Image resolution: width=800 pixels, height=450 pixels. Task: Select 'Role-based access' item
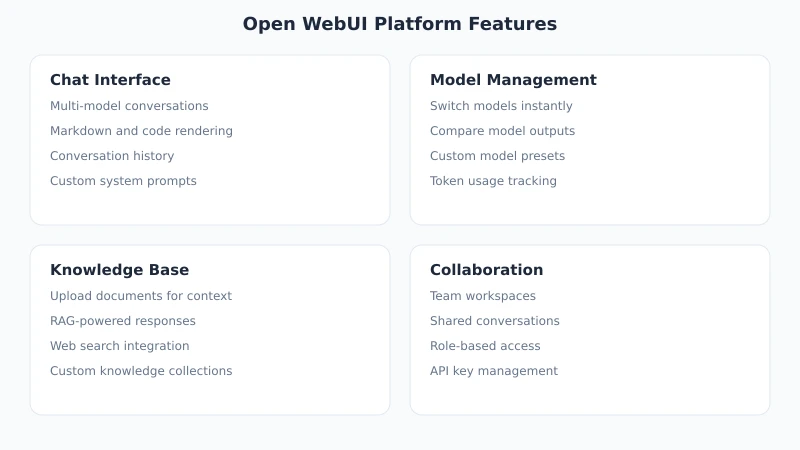click(485, 346)
